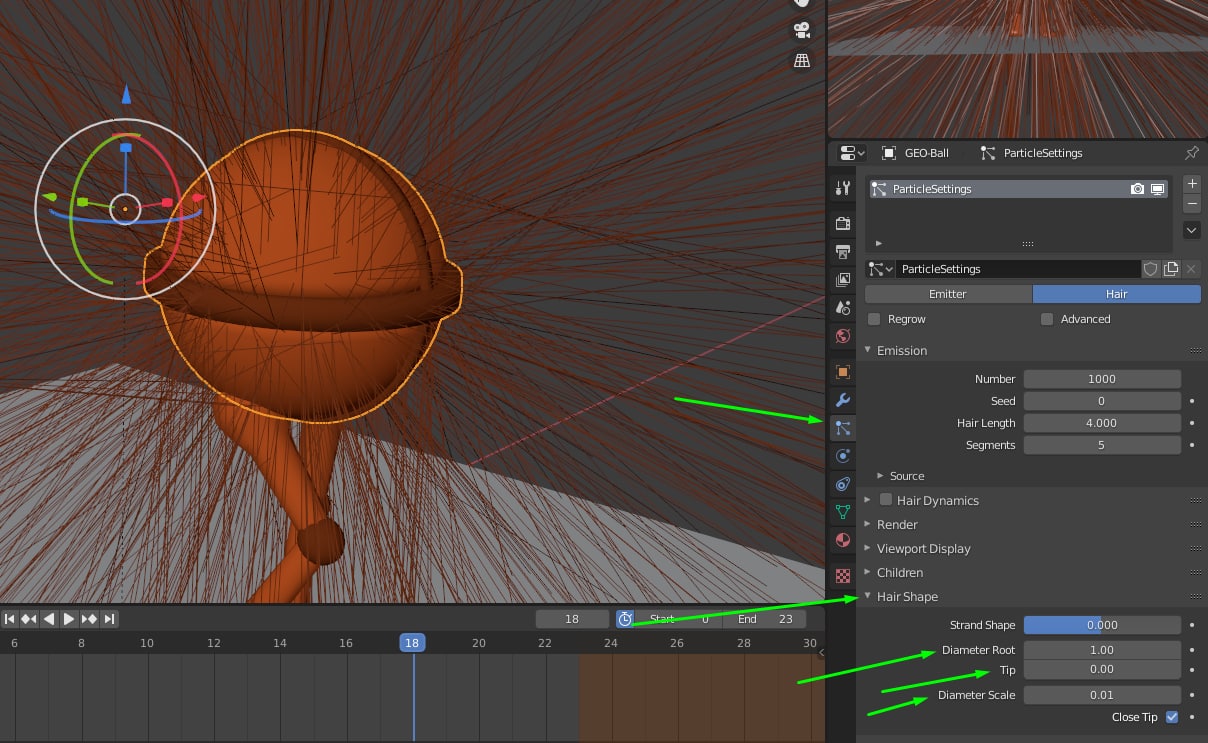
Task: Open the Particle properties tab
Action: click(x=842, y=428)
